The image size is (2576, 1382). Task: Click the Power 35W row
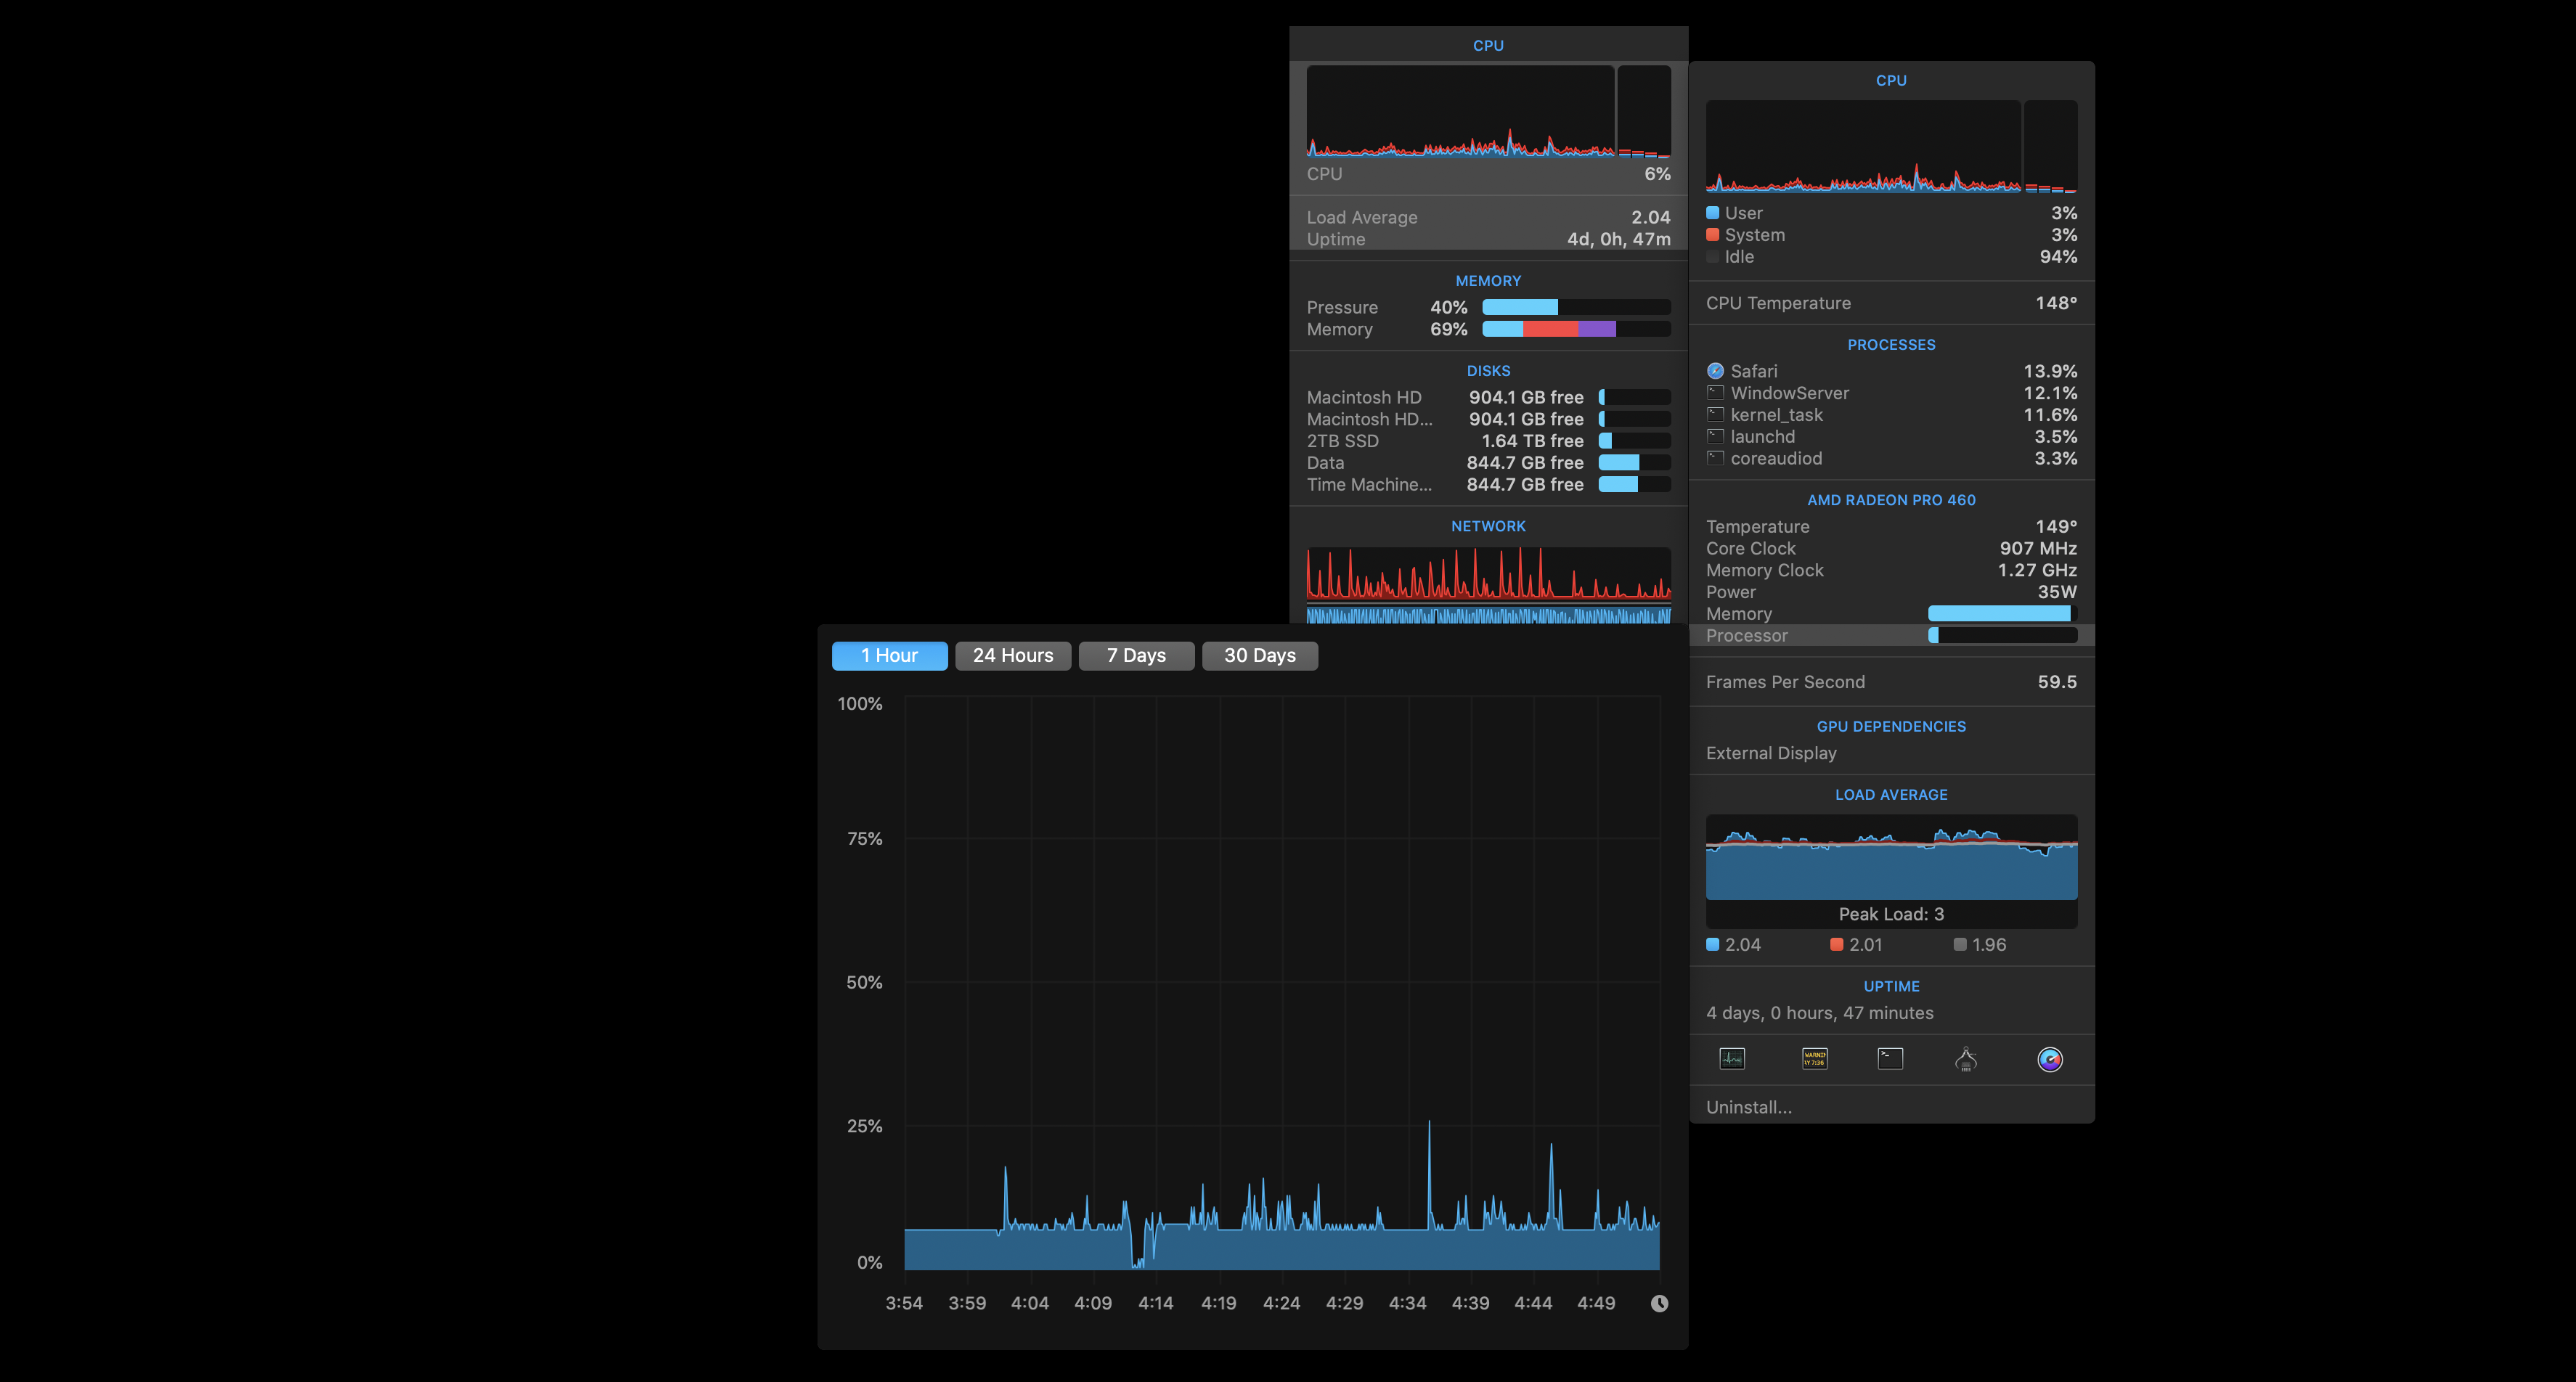pos(1891,592)
